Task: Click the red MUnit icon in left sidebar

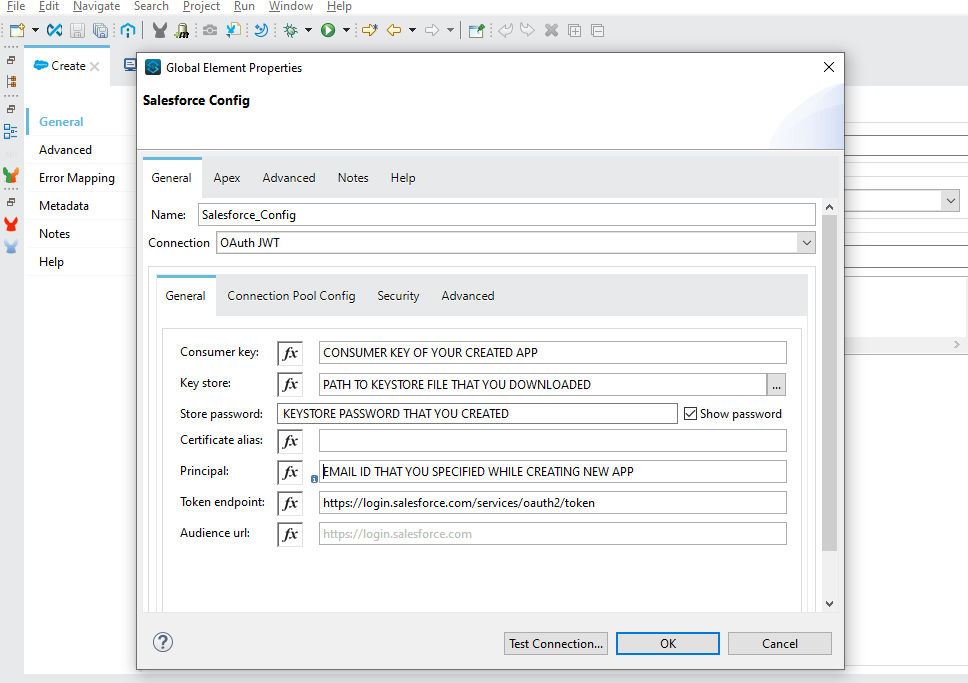Action: click(x=10, y=224)
